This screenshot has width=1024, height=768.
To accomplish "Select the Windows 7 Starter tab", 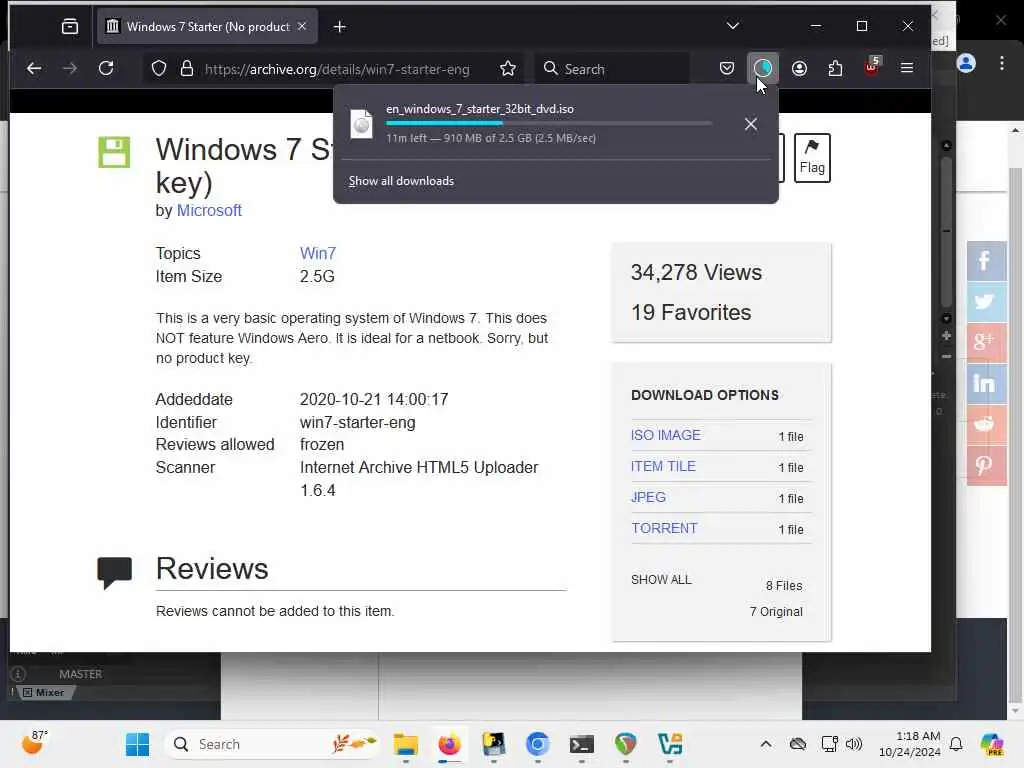I will point(207,27).
